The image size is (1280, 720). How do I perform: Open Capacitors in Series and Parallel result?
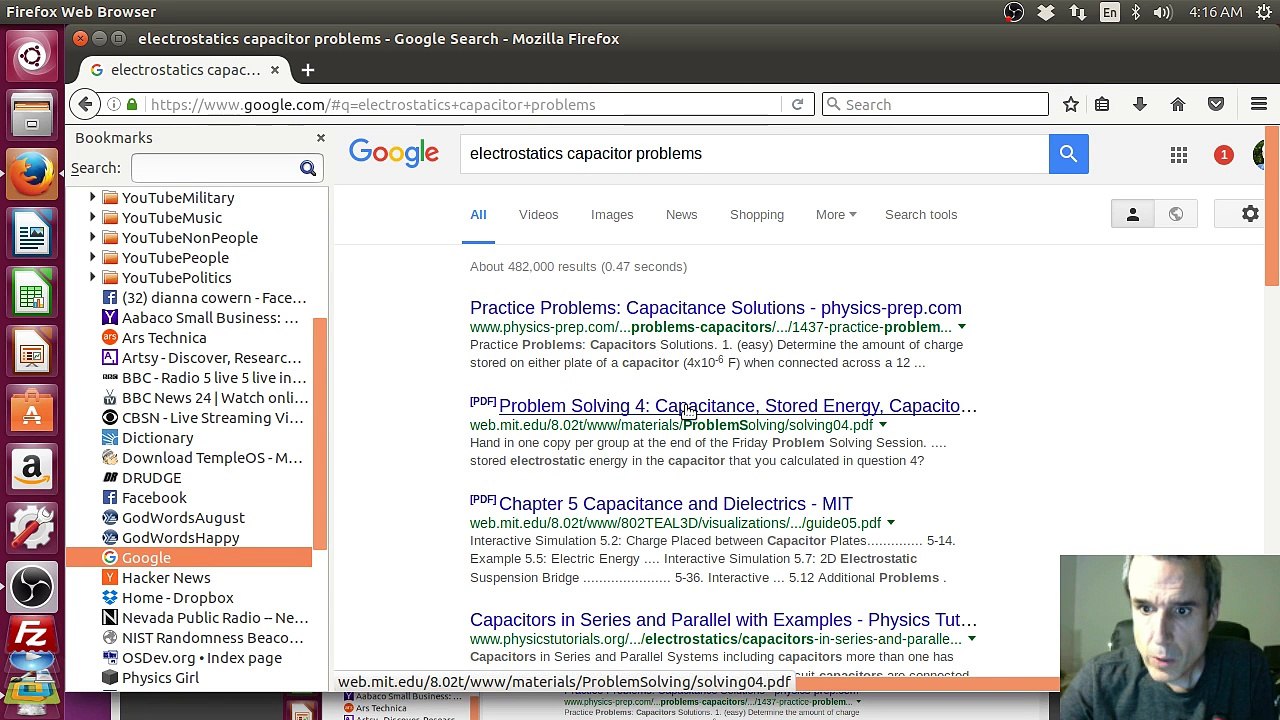pos(723,620)
